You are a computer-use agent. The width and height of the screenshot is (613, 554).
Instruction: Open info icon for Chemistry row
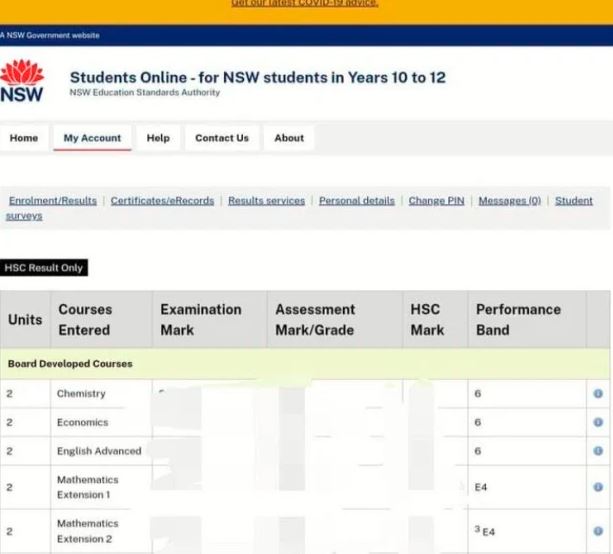pos(598,393)
